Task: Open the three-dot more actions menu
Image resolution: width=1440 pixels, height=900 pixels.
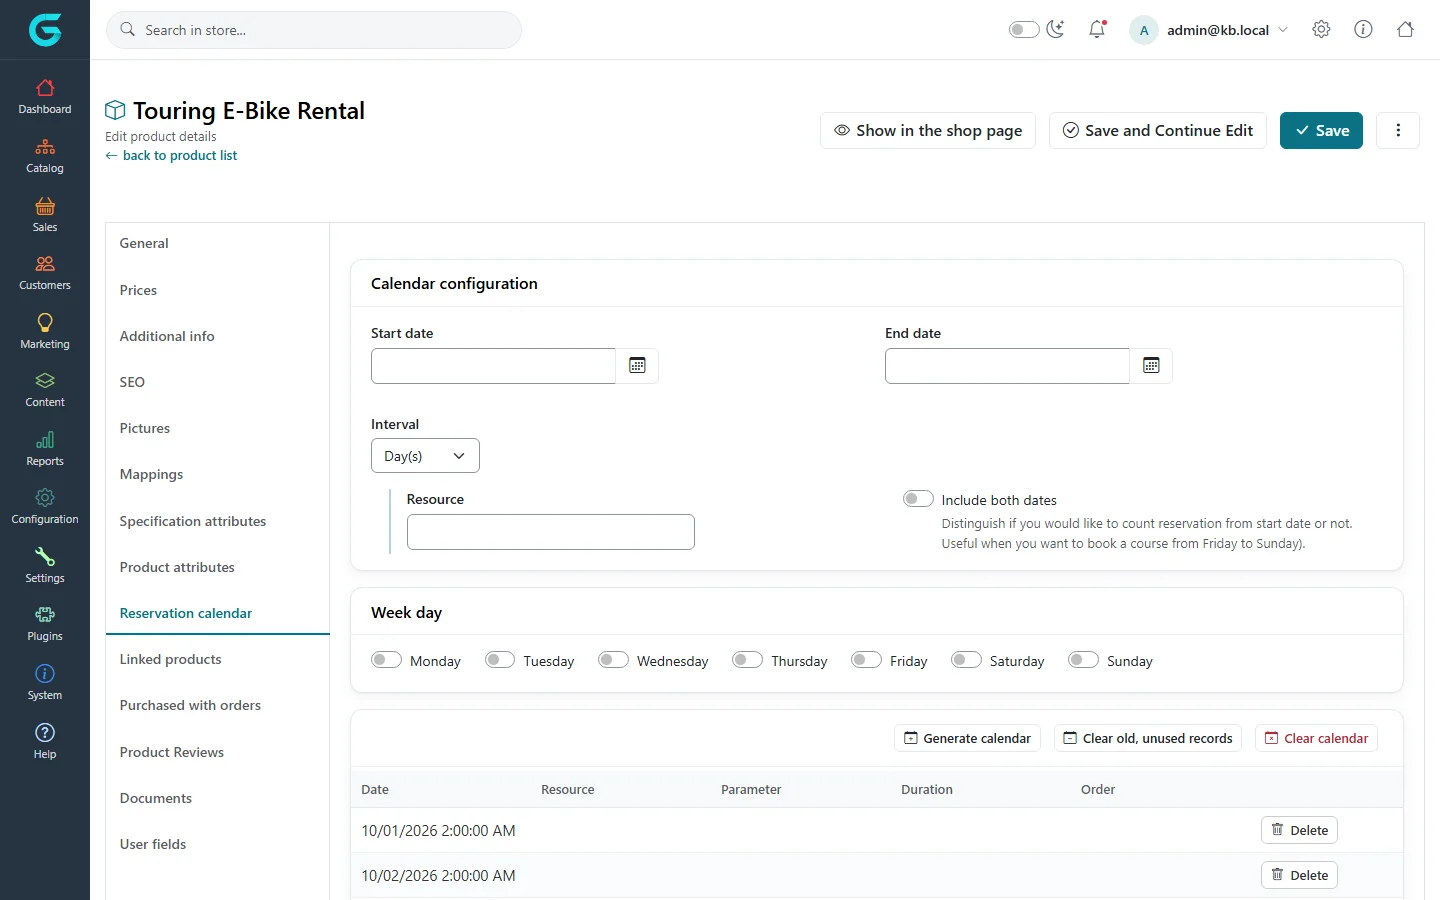Action: (1398, 130)
